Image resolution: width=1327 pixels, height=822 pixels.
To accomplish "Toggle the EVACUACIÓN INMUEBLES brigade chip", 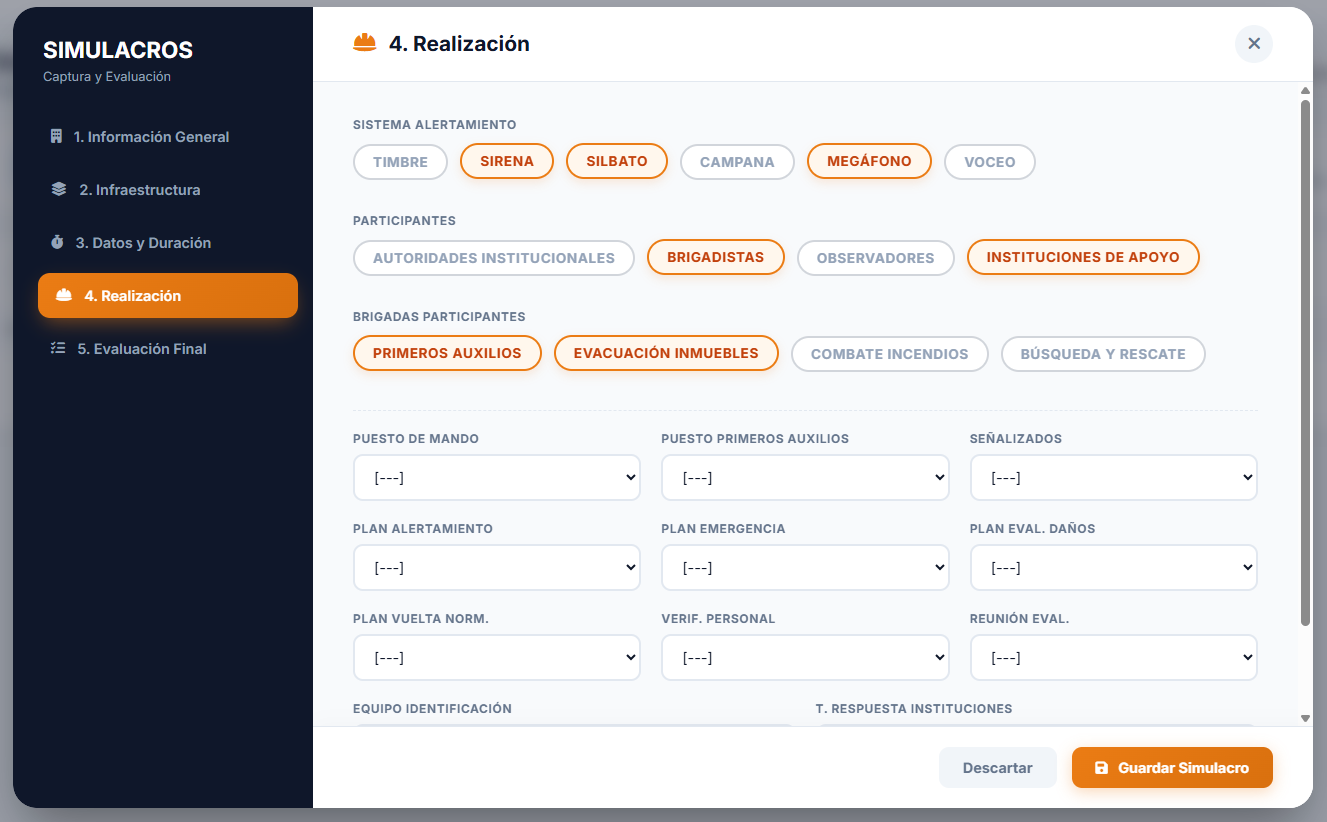I will (666, 353).
